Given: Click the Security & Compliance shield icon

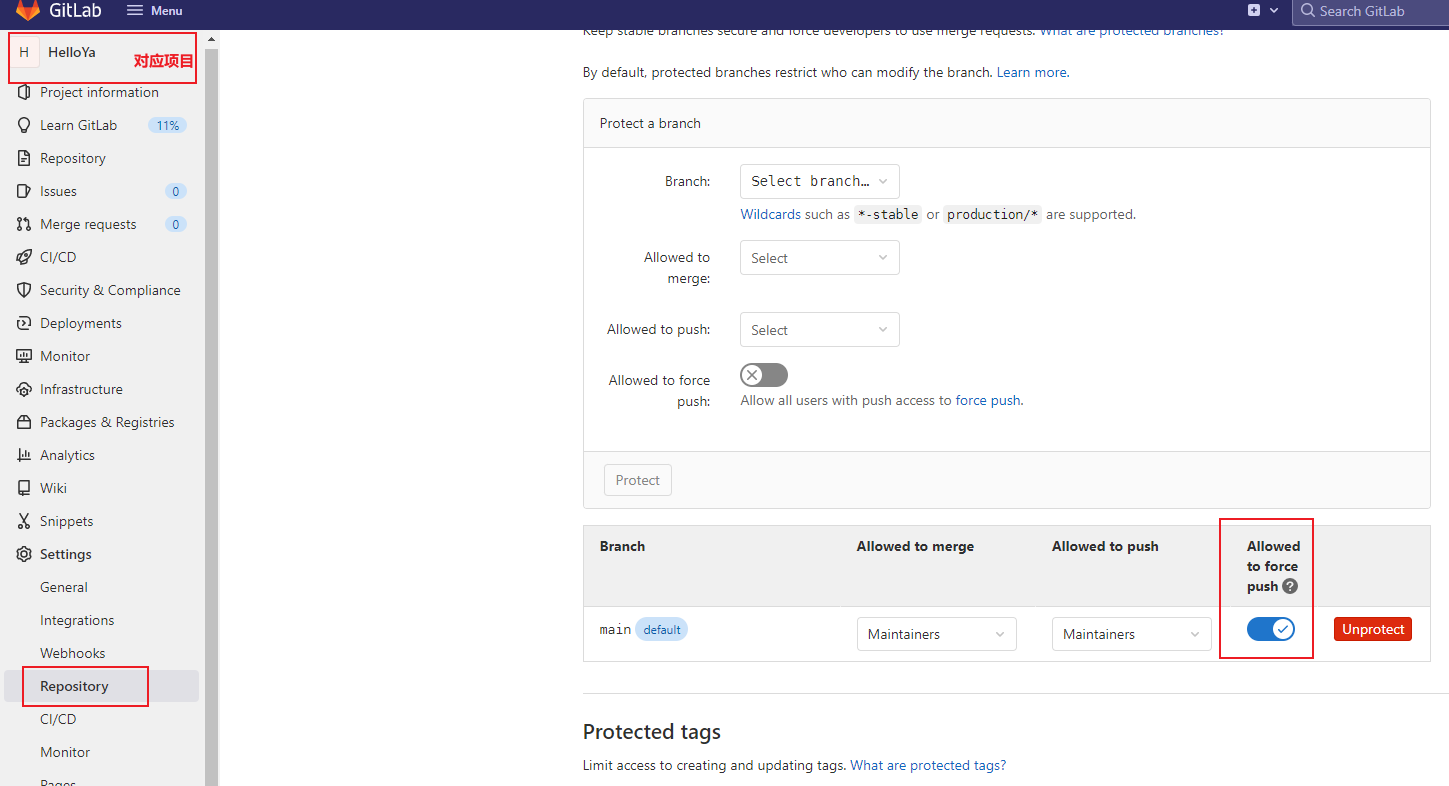Looking at the screenshot, I should 24,290.
